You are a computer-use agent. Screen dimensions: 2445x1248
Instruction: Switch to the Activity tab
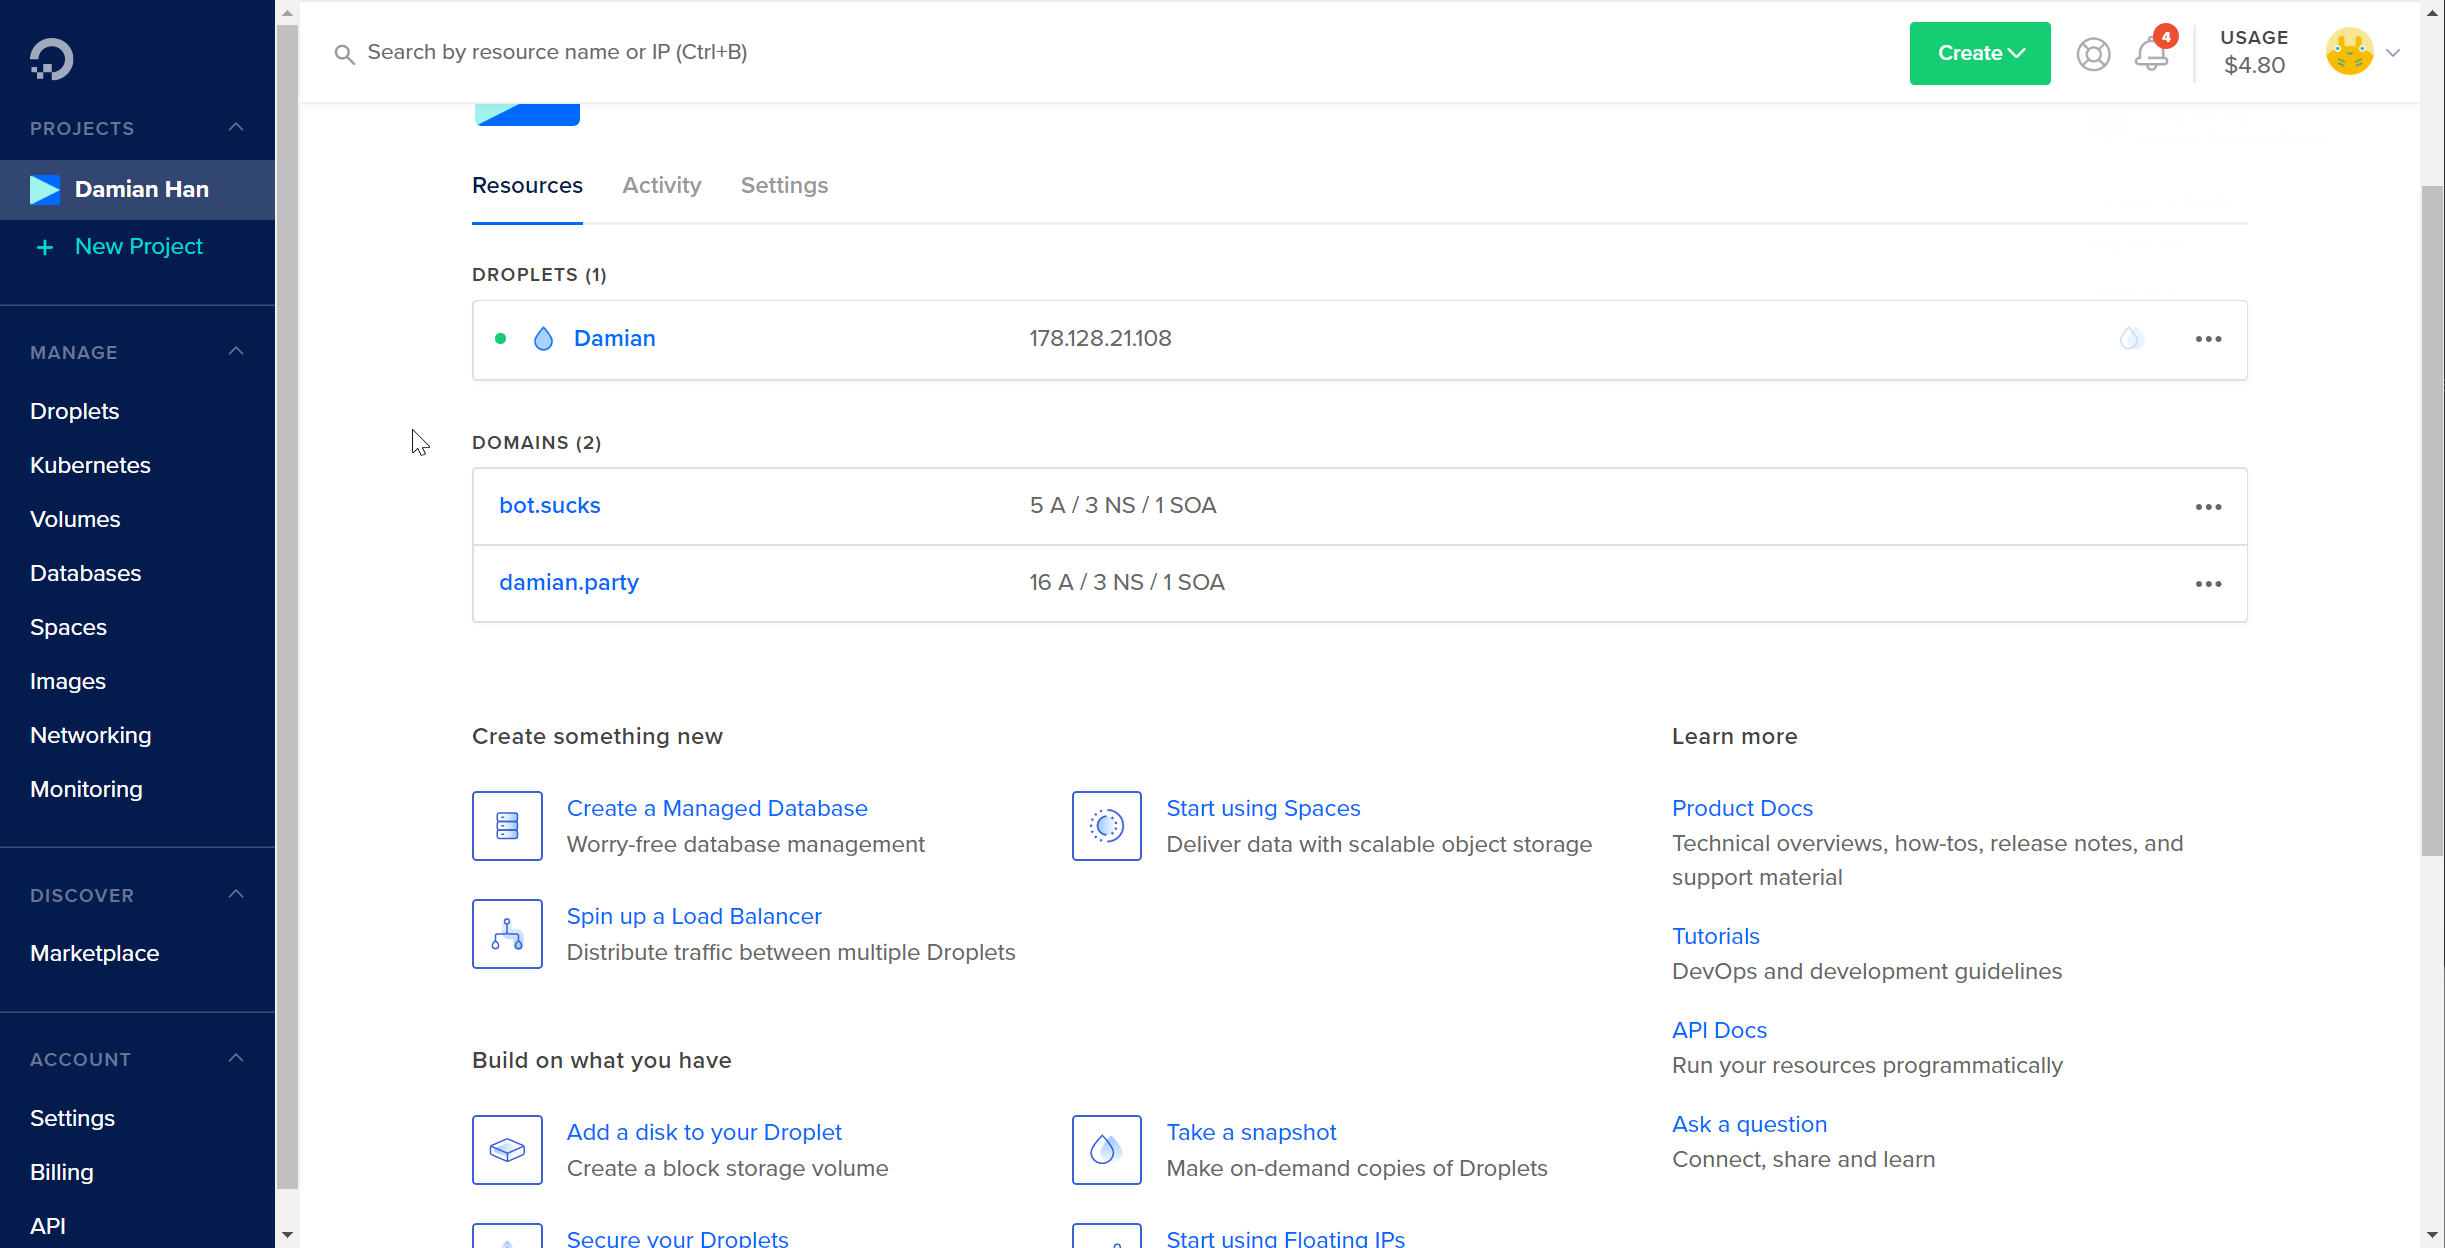(x=661, y=186)
